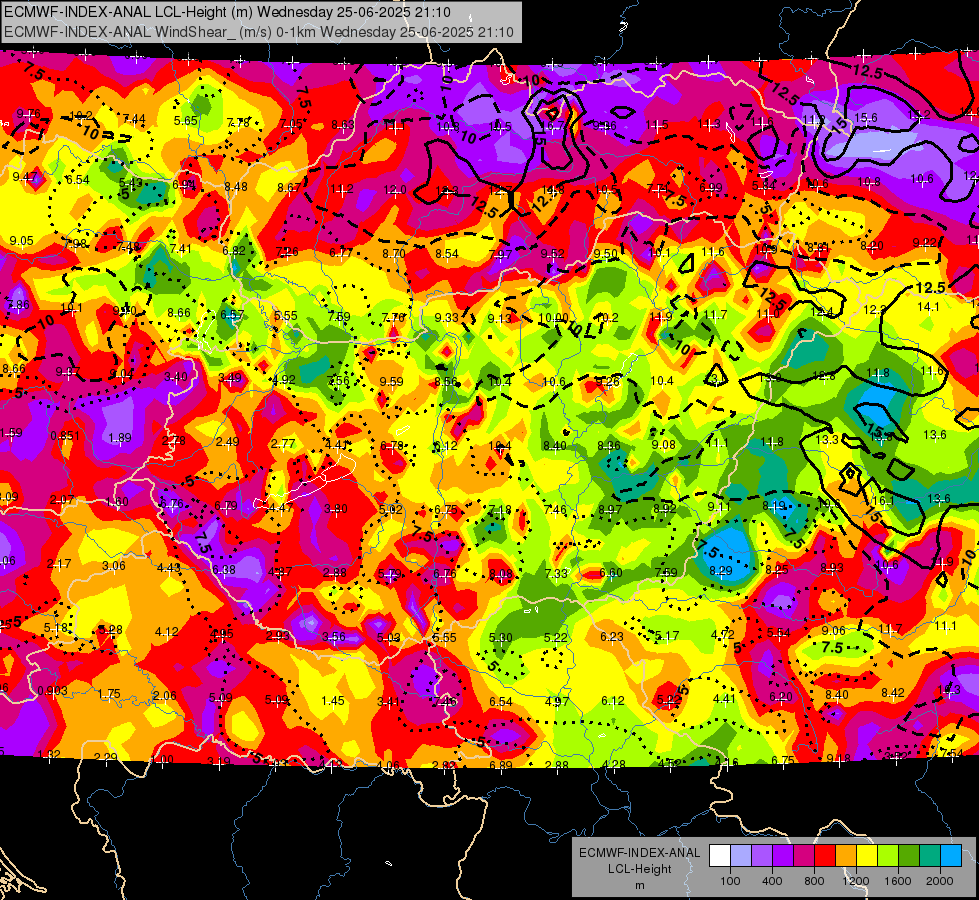Click the wind shear value '2.49'
Screen dimensions: 979x900
pyautogui.click(x=227, y=442)
